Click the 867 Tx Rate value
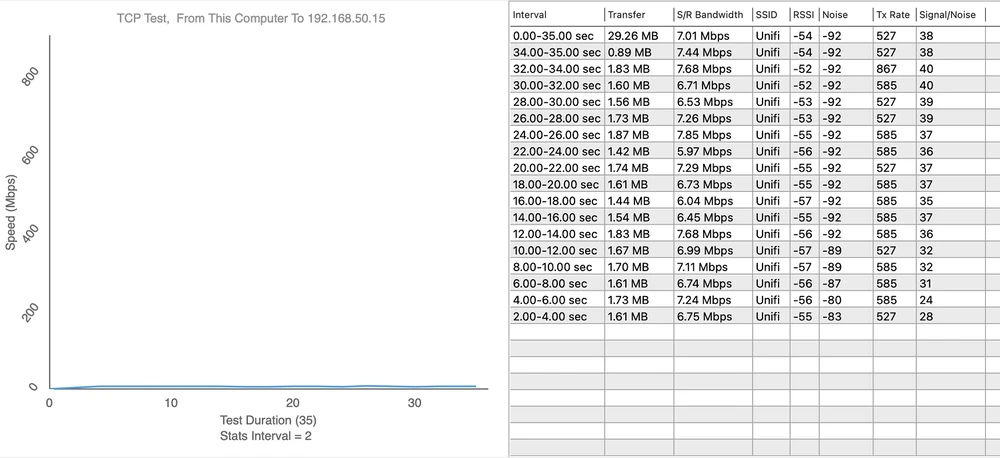This screenshot has height=458, width=1000. (888, 68)
